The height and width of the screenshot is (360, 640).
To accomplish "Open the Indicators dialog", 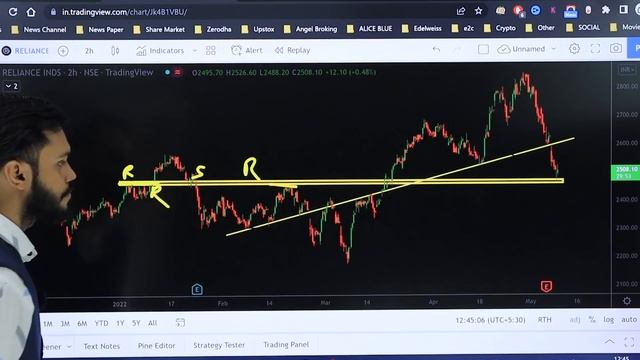I will click(160, 51).
